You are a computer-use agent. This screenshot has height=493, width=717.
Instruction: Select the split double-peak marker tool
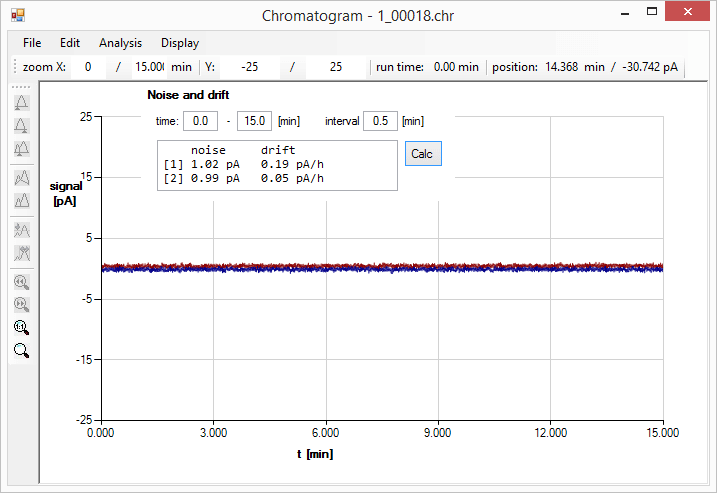point(21,148)
